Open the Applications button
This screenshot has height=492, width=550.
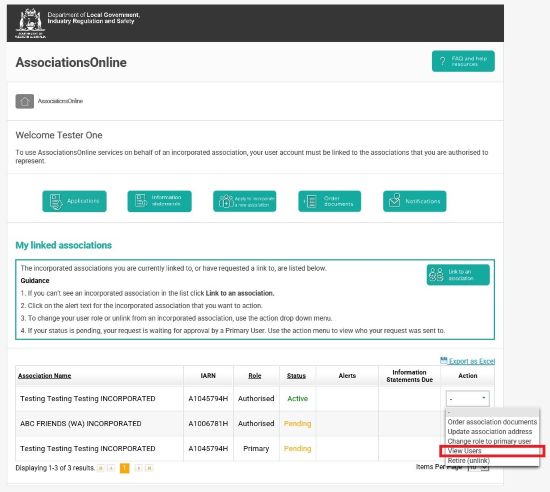[x=74, y=201]
